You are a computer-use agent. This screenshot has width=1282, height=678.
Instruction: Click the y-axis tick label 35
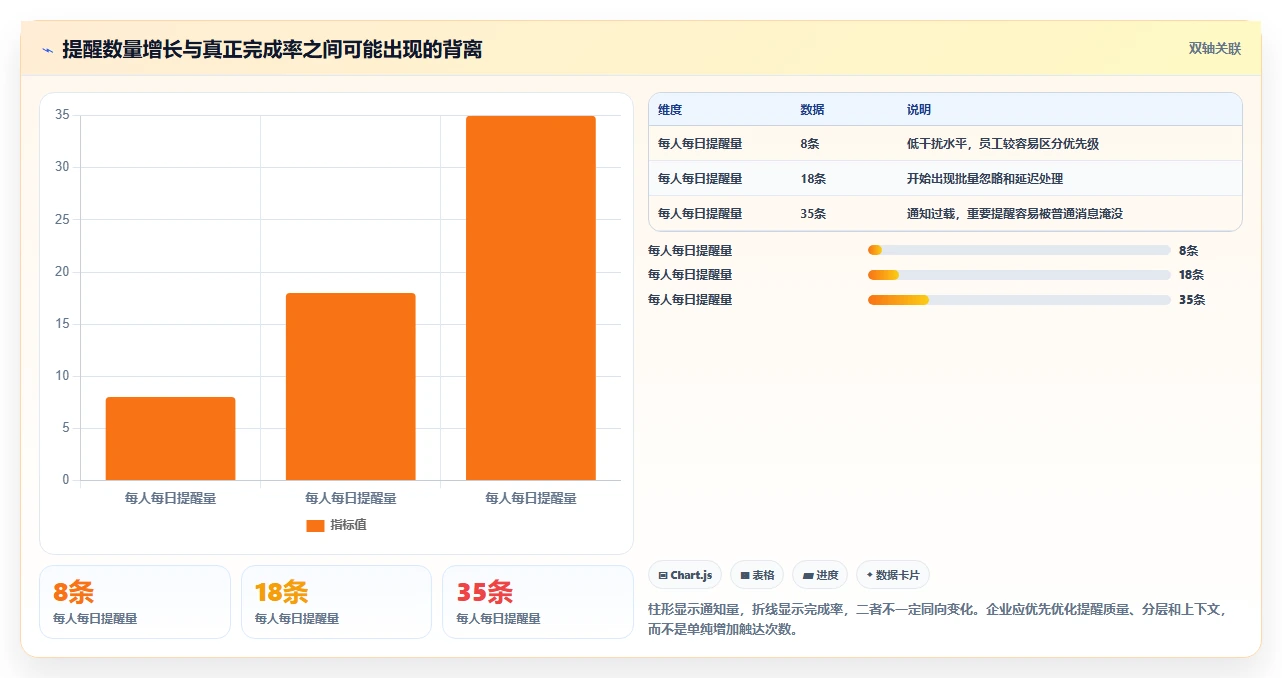(x=62, y=115)
